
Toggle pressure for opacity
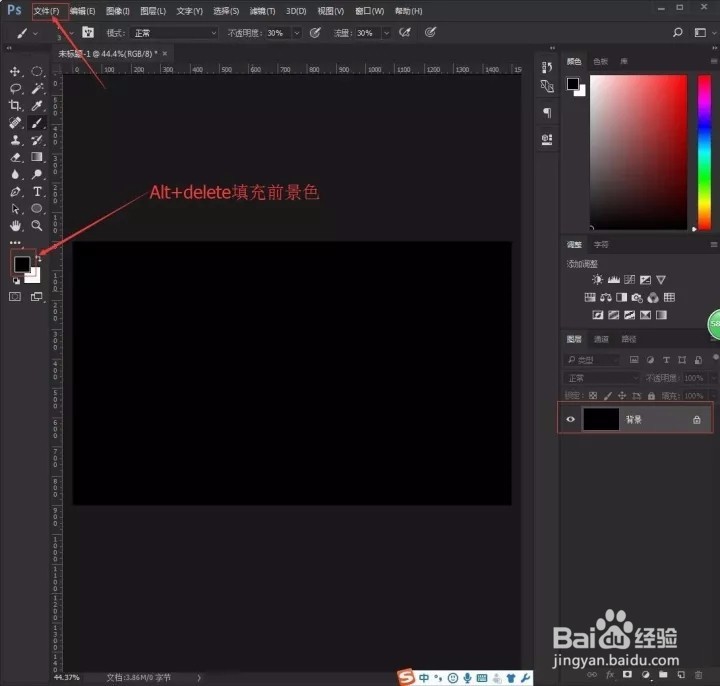pyautogui.click(x=315, y=32)
